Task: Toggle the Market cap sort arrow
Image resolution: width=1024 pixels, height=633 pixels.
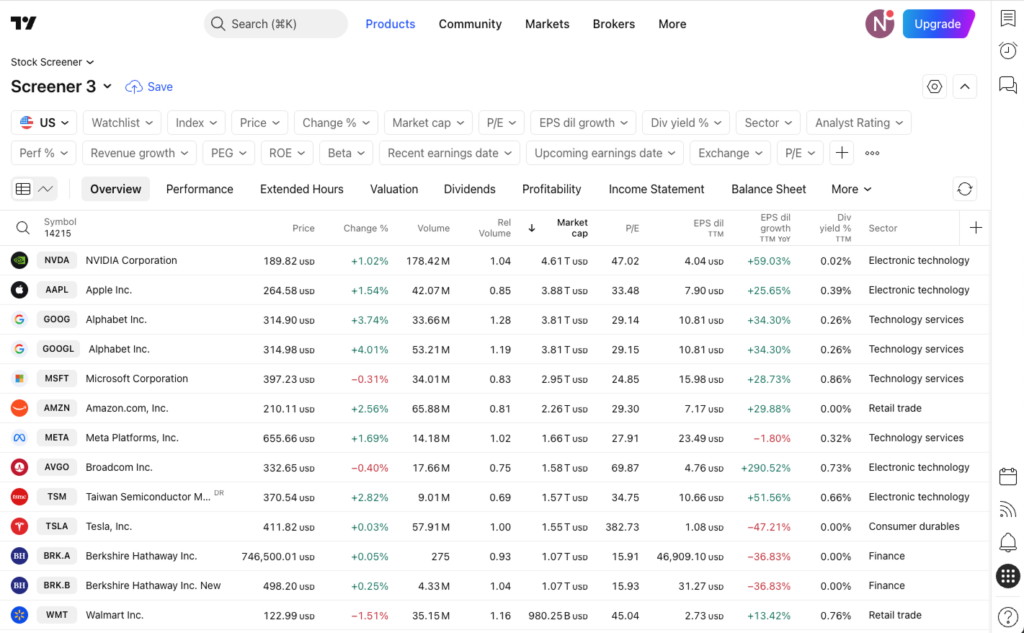Action: (x=531, y=227)
